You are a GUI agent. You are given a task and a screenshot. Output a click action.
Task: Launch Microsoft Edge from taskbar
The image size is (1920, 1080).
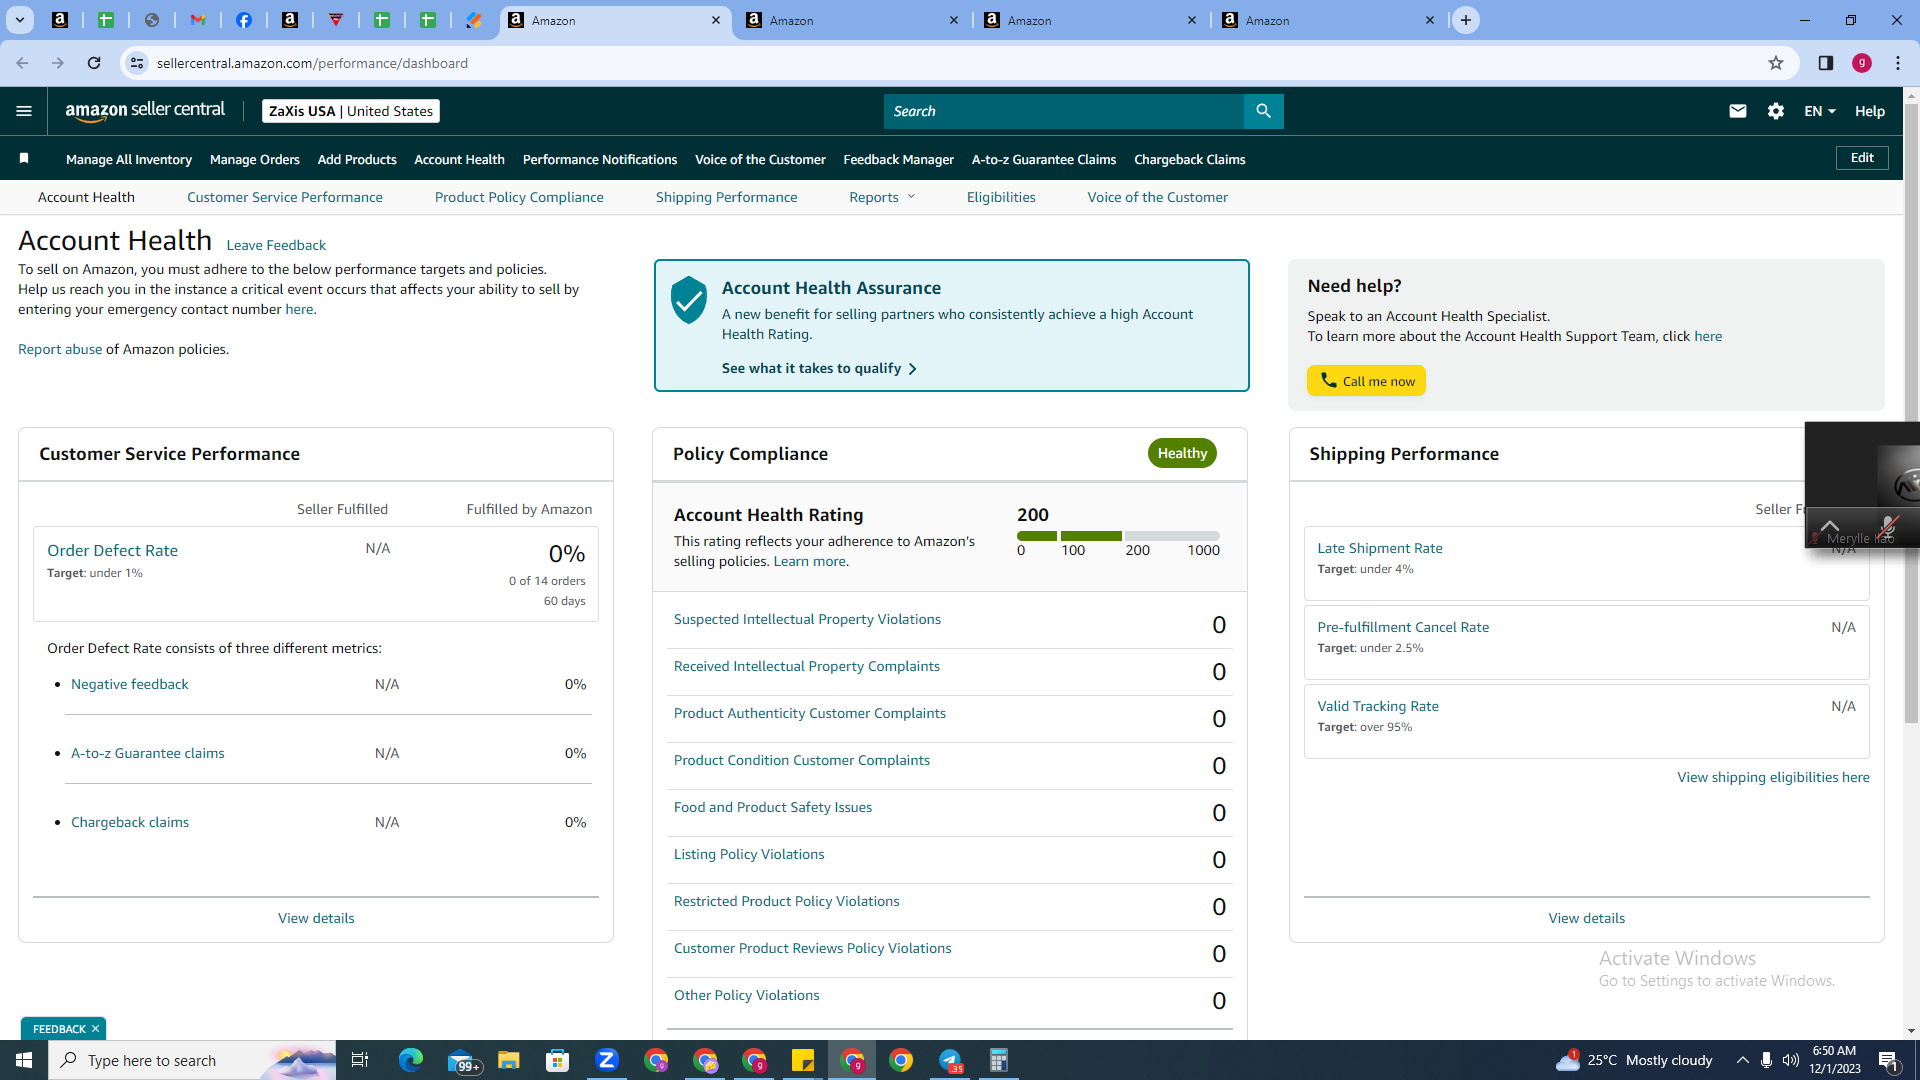click(411, 1060)
